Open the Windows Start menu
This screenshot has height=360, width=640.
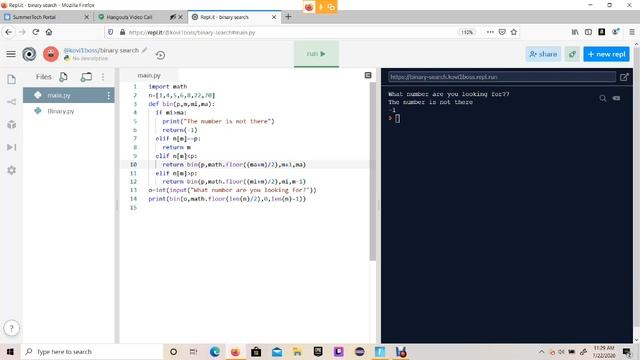click(10, 352)
